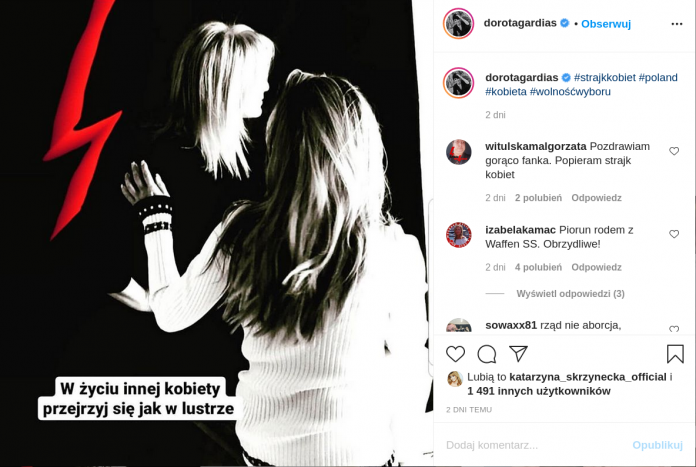Share post via paper plane icon
The width and height of the screenshot is (696, 467).
click(518, 353)
